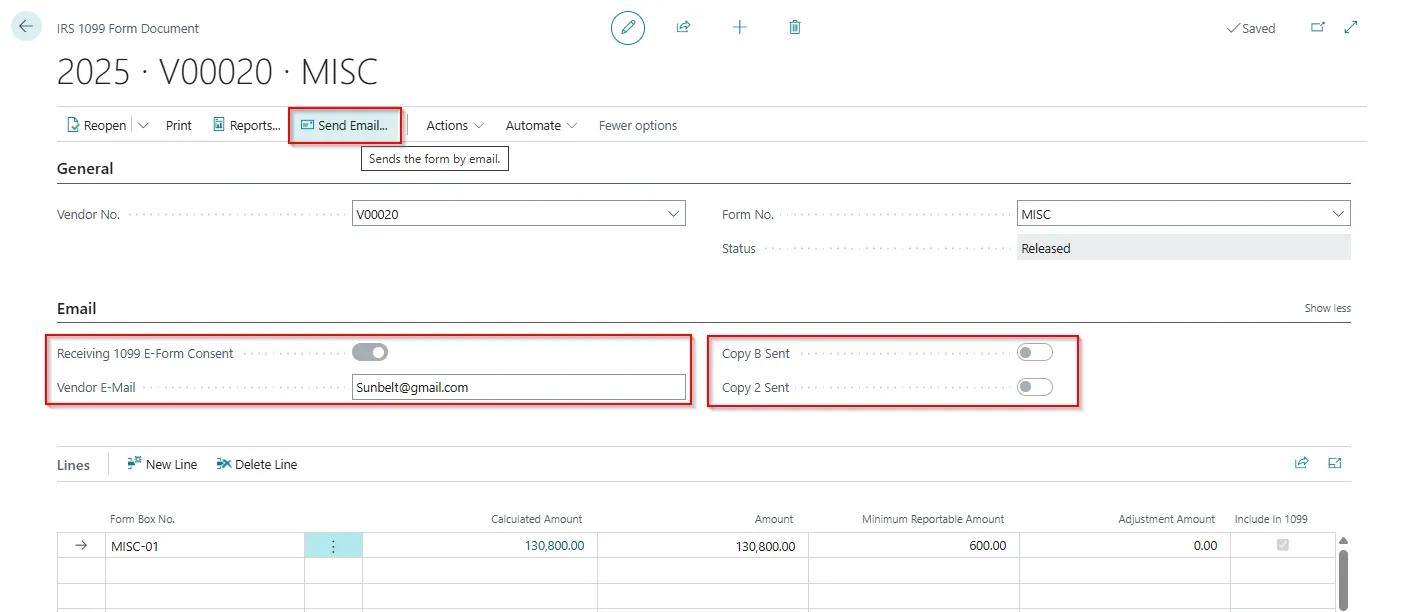Open the Vendor No. dropdown
Viewport: 1425px width, 612px height.
(673, 214)
